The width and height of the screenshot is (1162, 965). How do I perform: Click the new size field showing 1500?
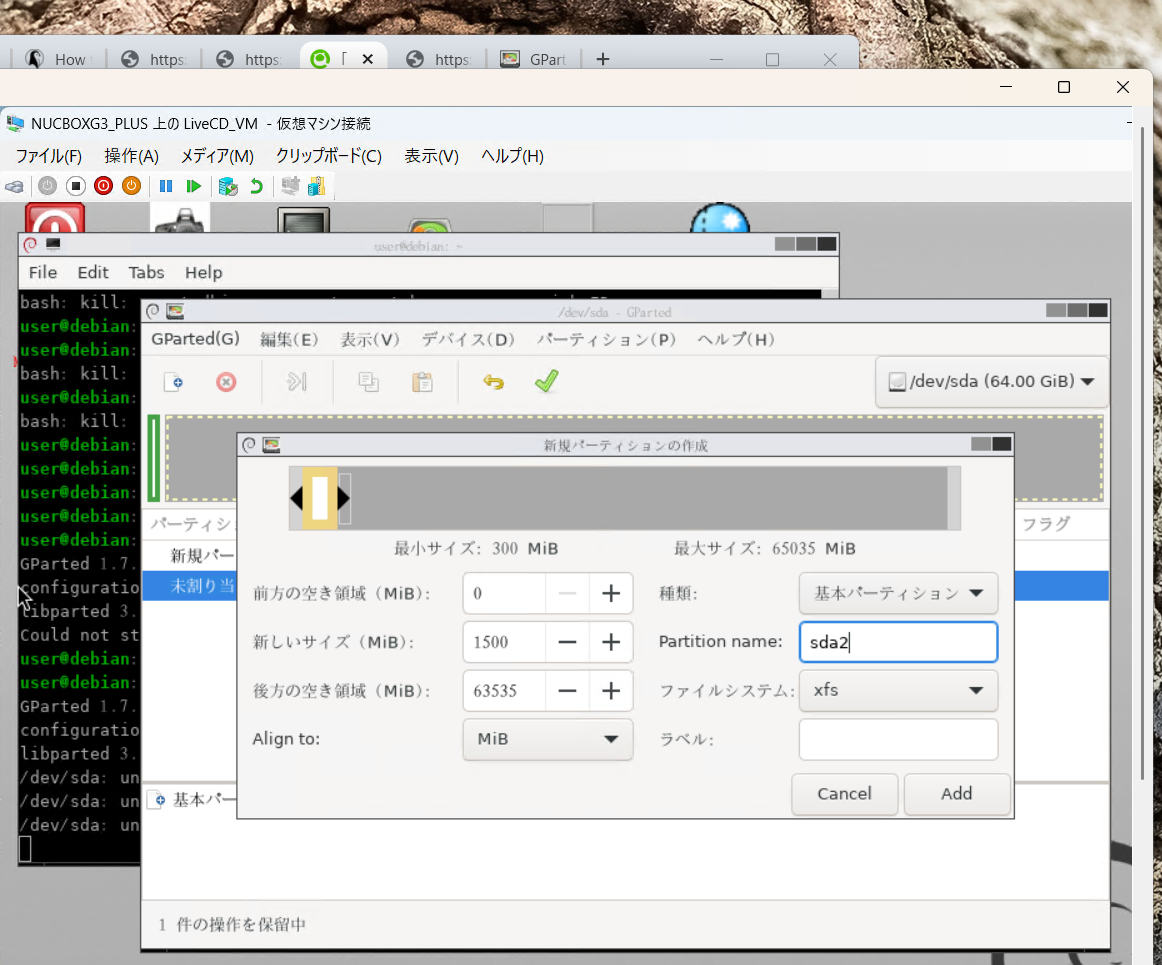[505, 642]
